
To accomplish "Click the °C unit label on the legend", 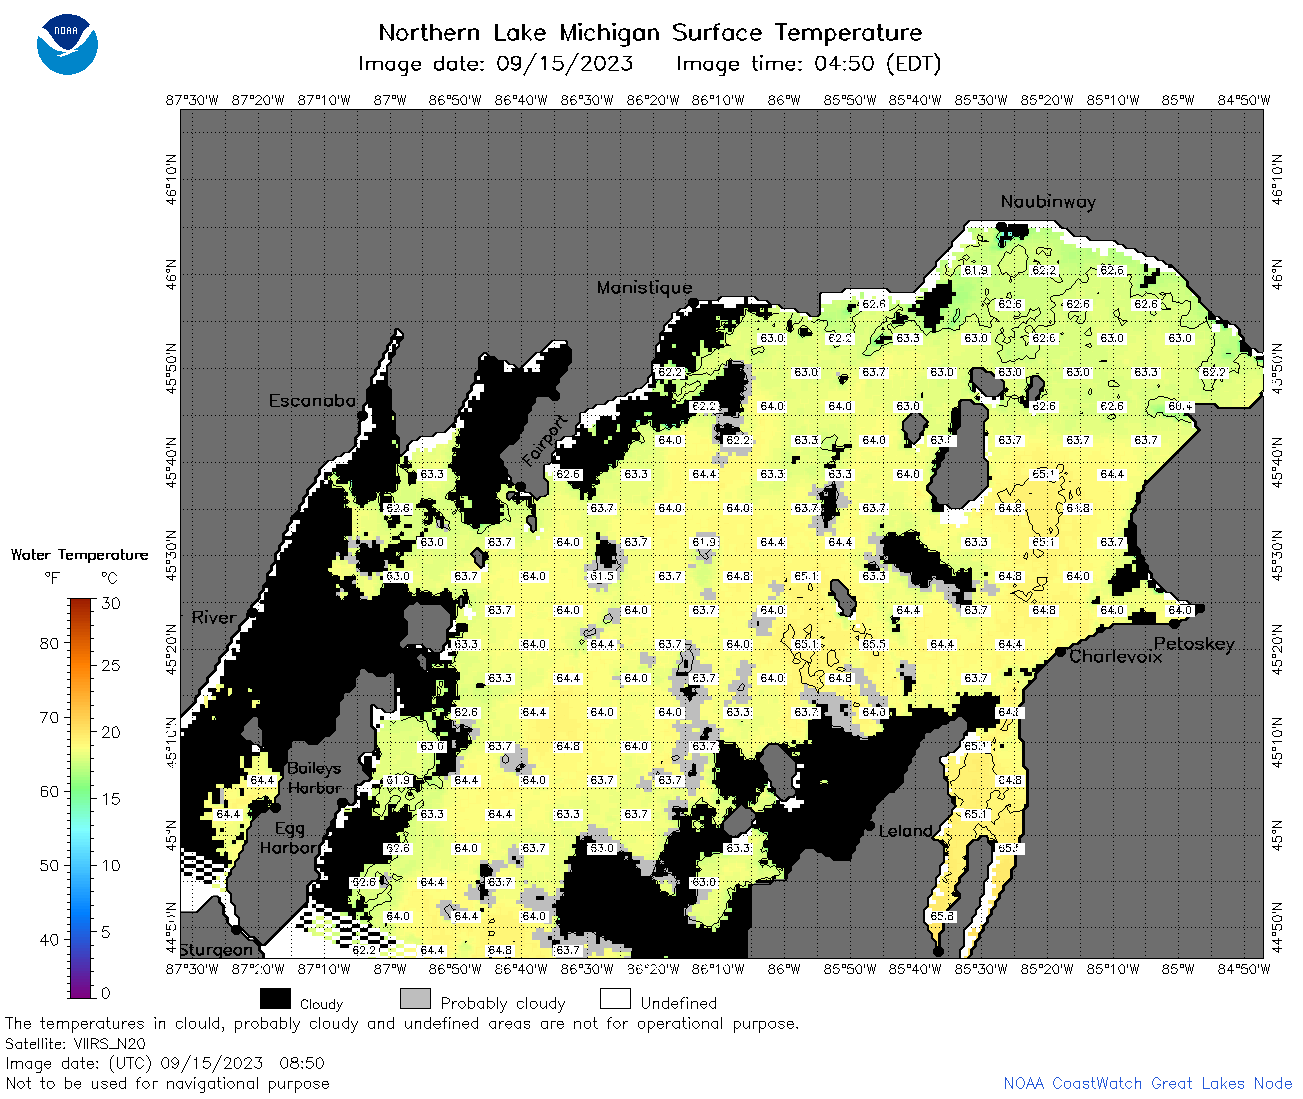I will [109, 578].
